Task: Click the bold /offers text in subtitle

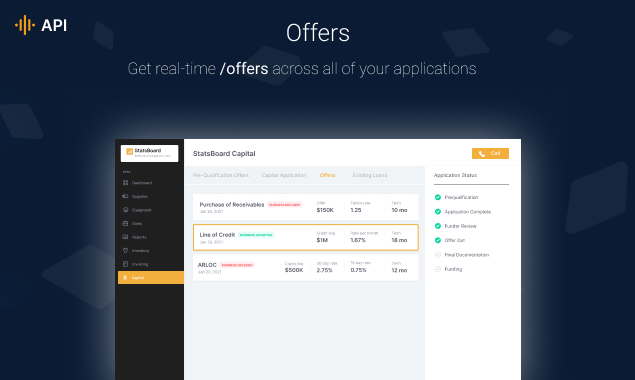Action: coord(244,69)
